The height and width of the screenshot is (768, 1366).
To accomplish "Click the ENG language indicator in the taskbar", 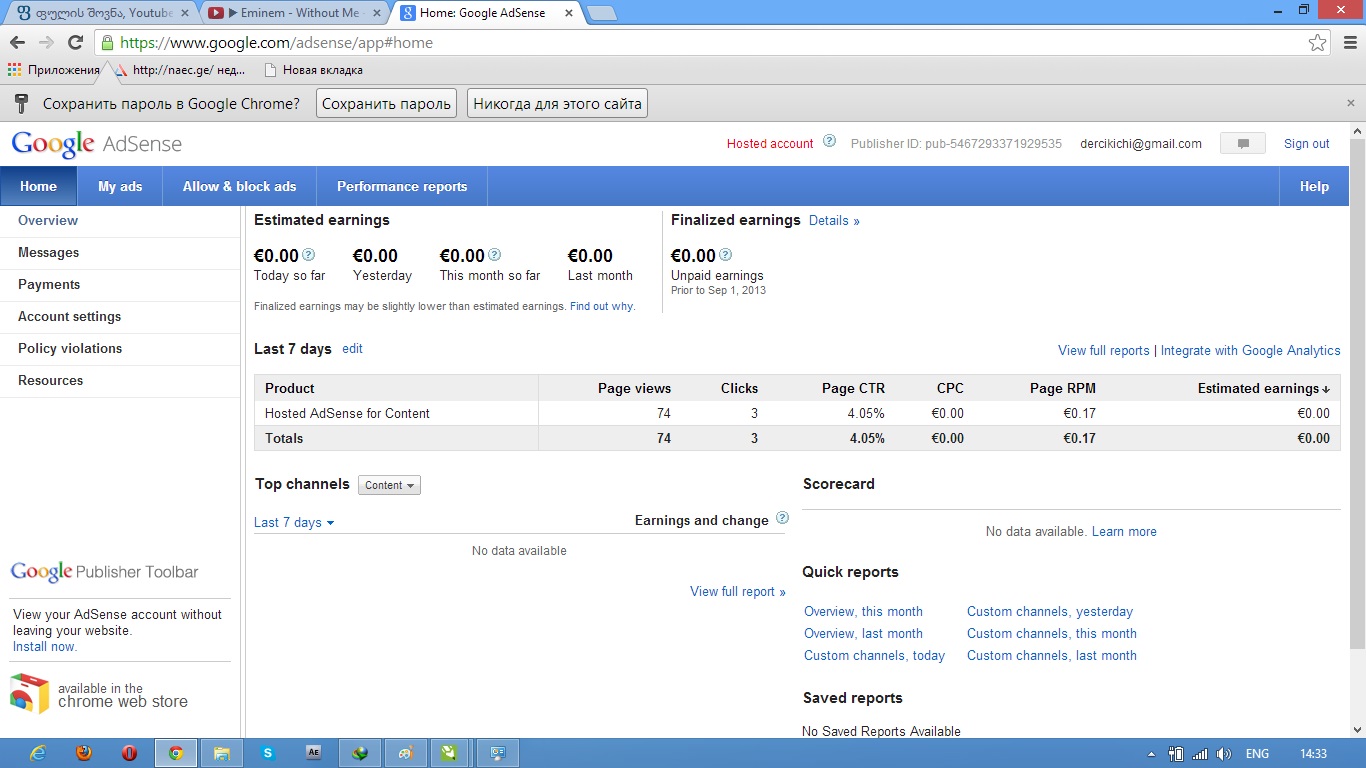I will 1257,754.
